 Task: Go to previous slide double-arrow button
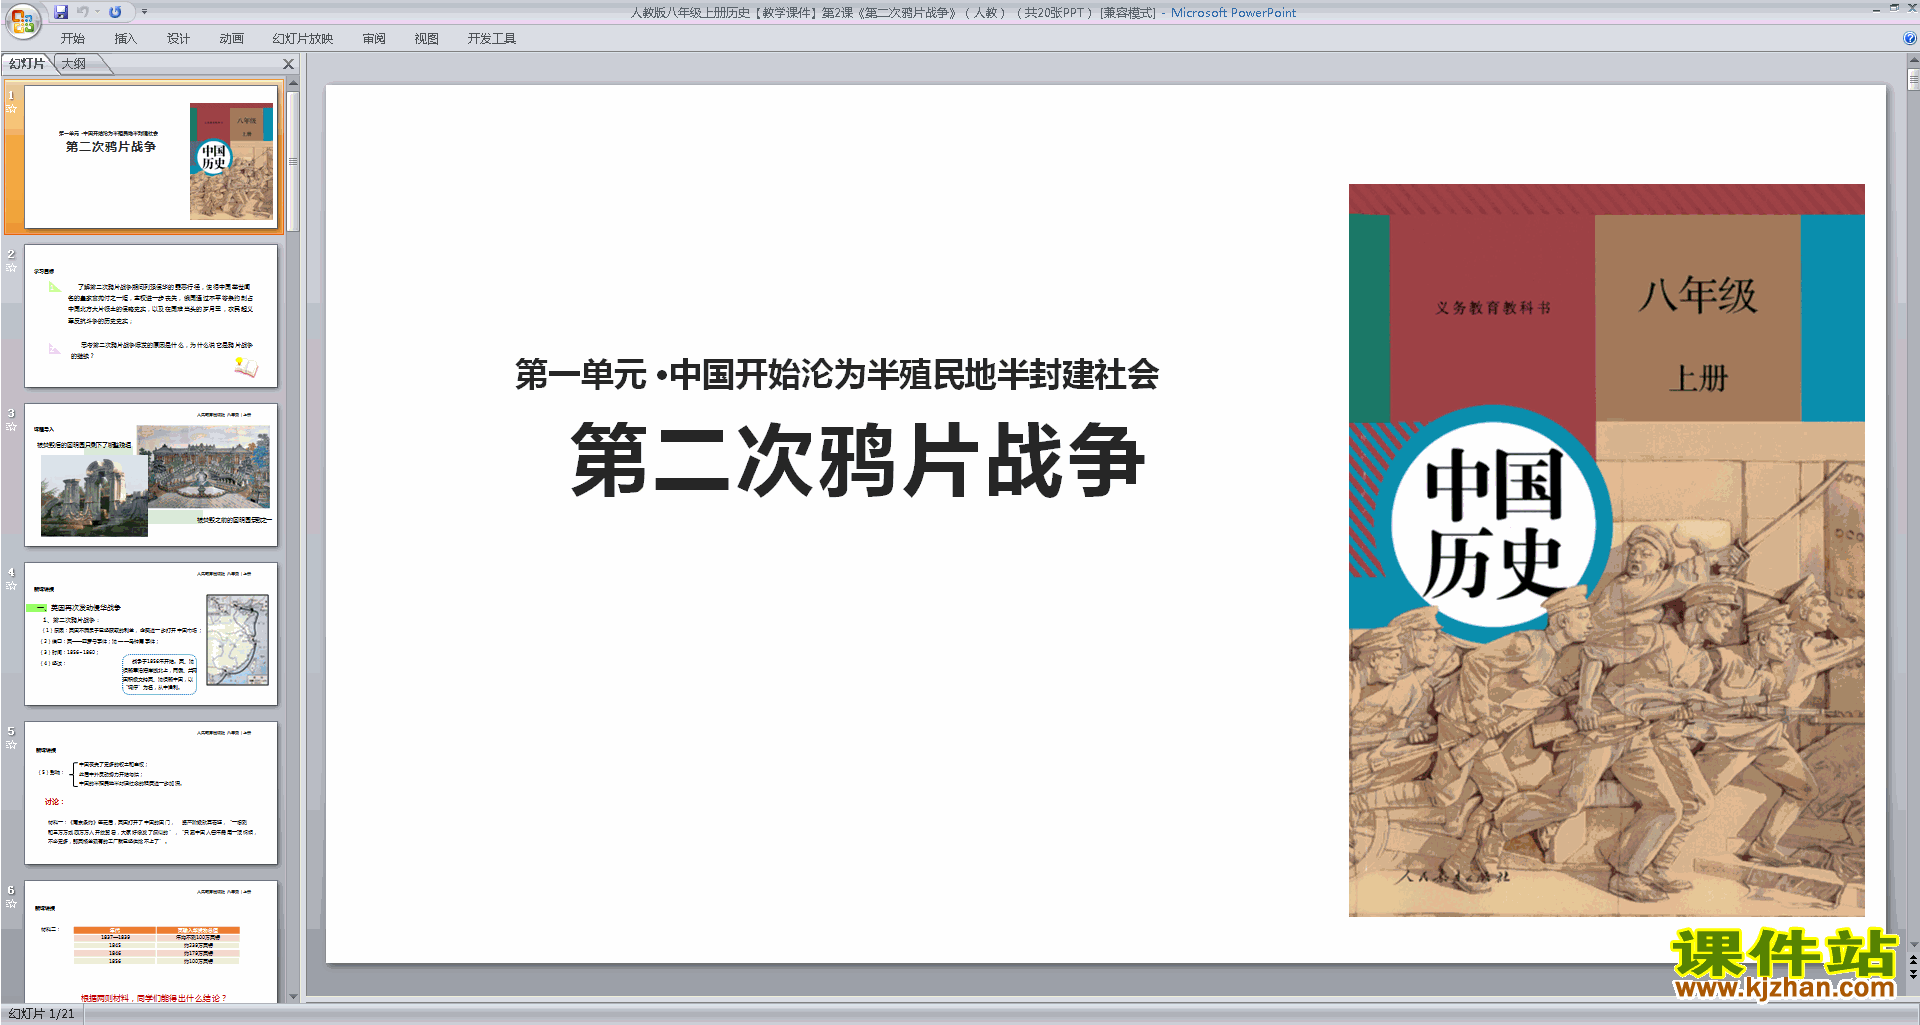click(1913, 960)
